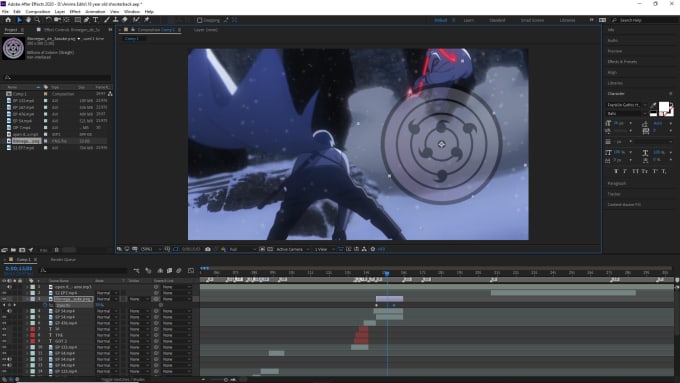This screenshot has width=680, height=383.
Task: Create a new folder in the Project panel
Action: 13,250
